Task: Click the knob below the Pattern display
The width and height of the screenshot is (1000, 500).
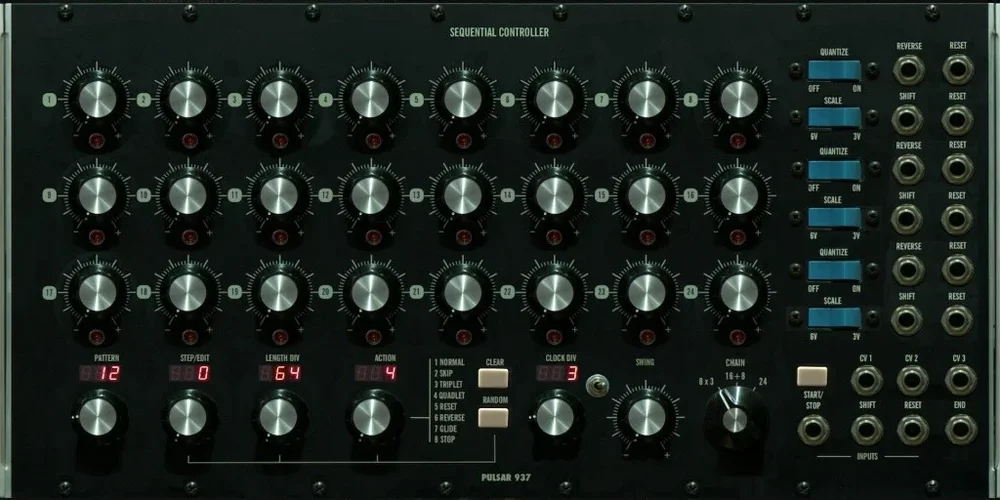Action: pos(98,417)
